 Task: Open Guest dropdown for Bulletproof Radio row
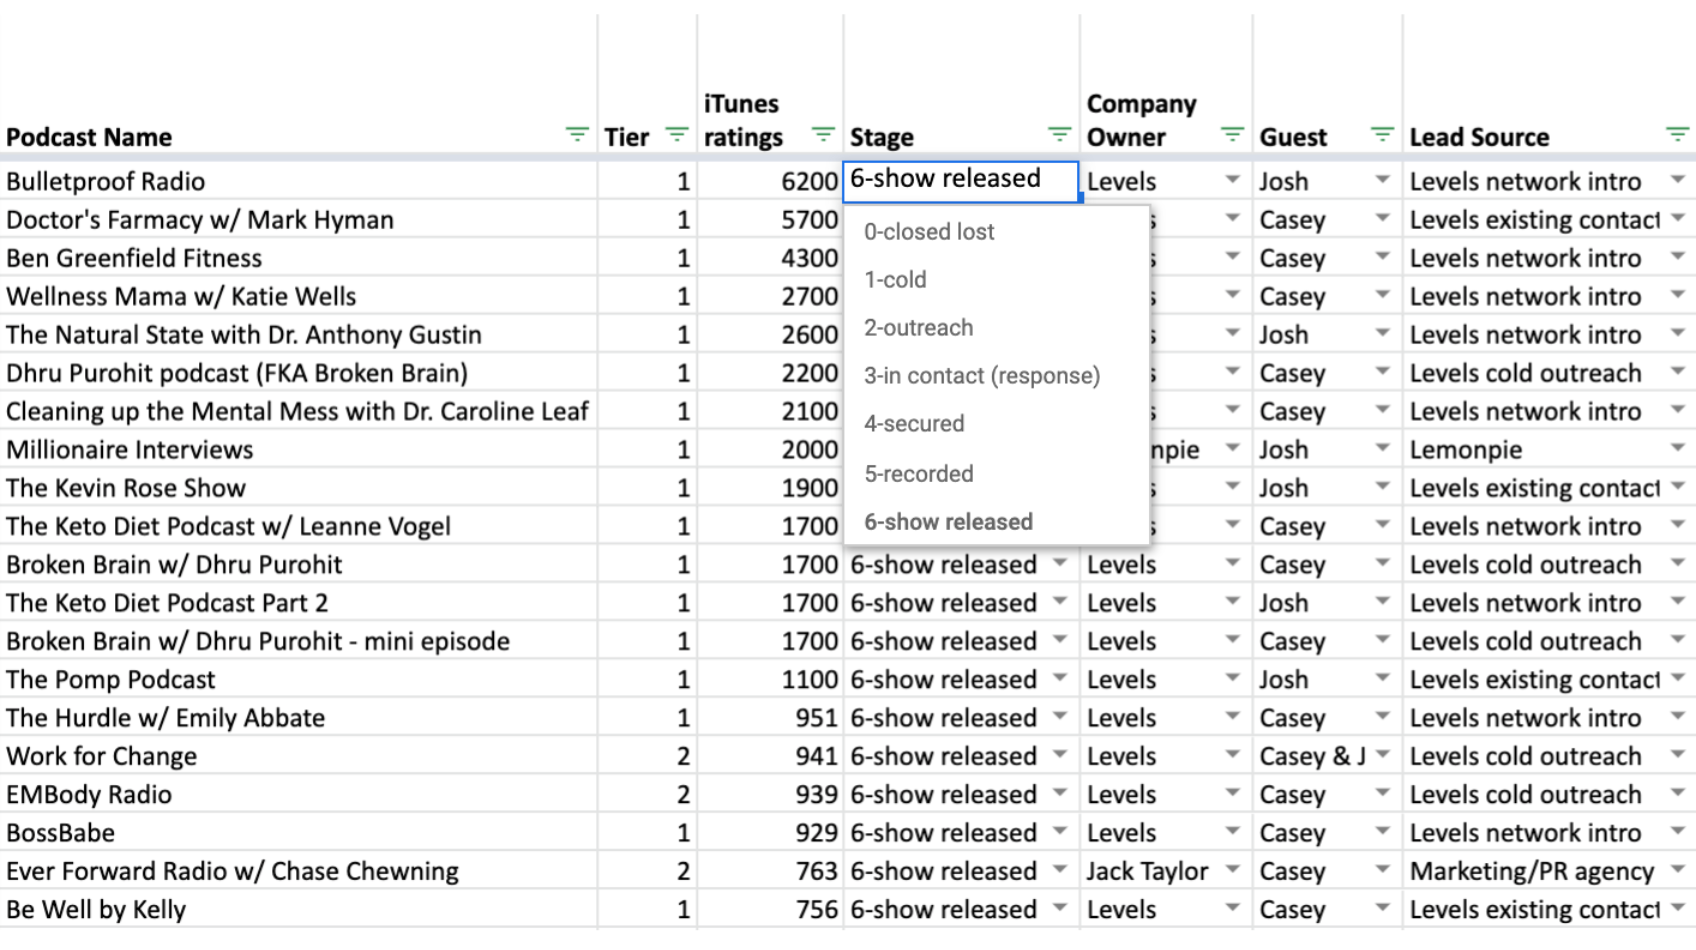pos(1382,181)
